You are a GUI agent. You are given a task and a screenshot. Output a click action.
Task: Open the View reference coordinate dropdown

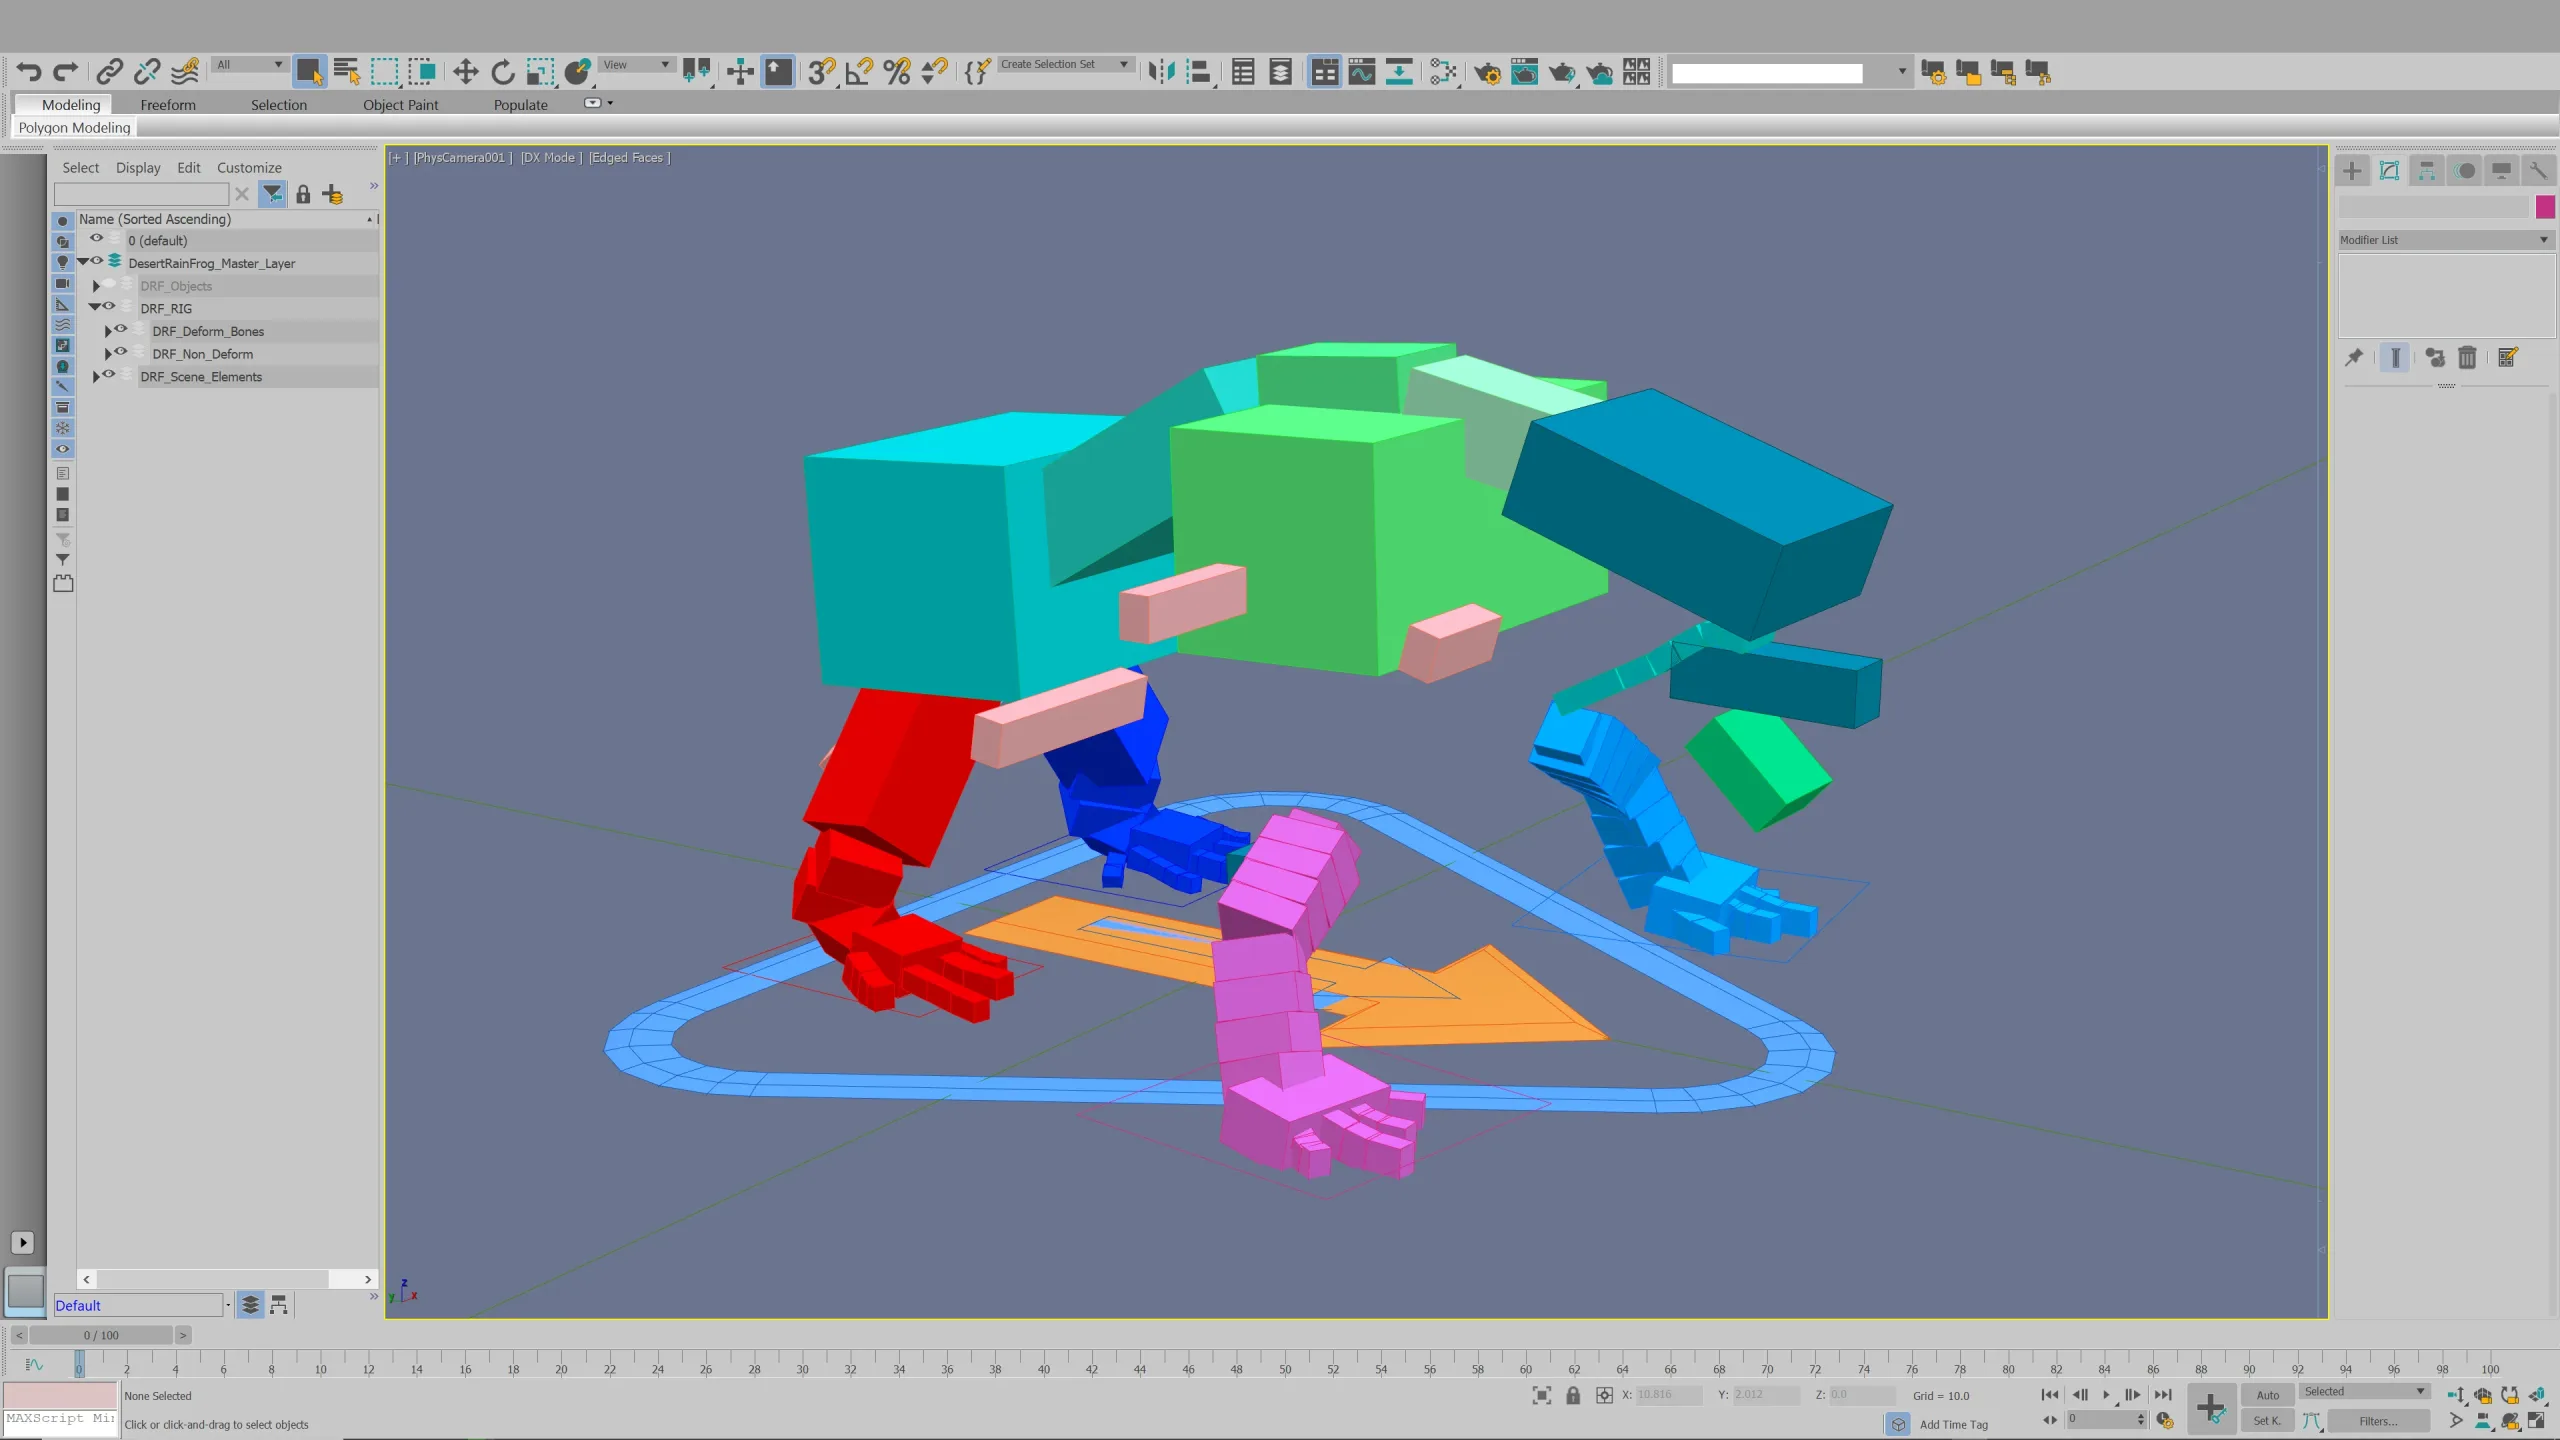click(x=636, y=65)
